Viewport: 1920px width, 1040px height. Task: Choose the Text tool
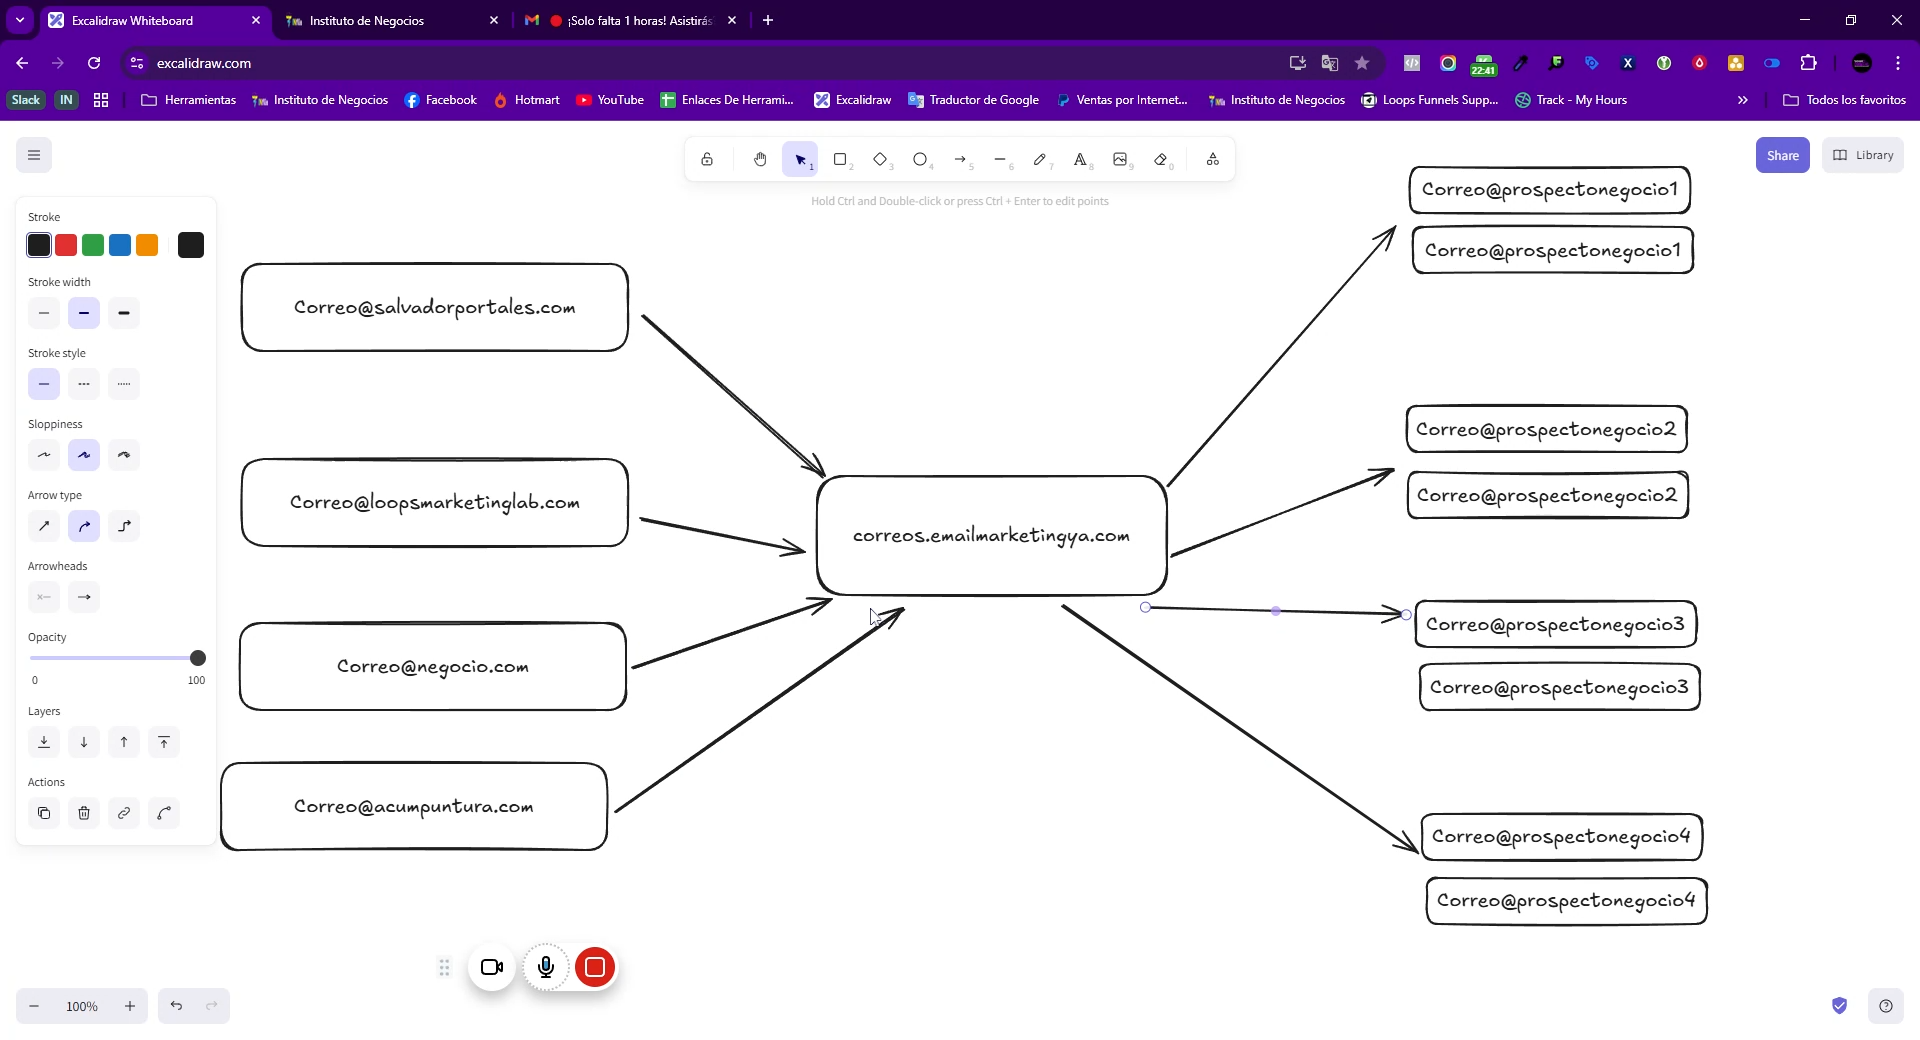[1080, 160]
